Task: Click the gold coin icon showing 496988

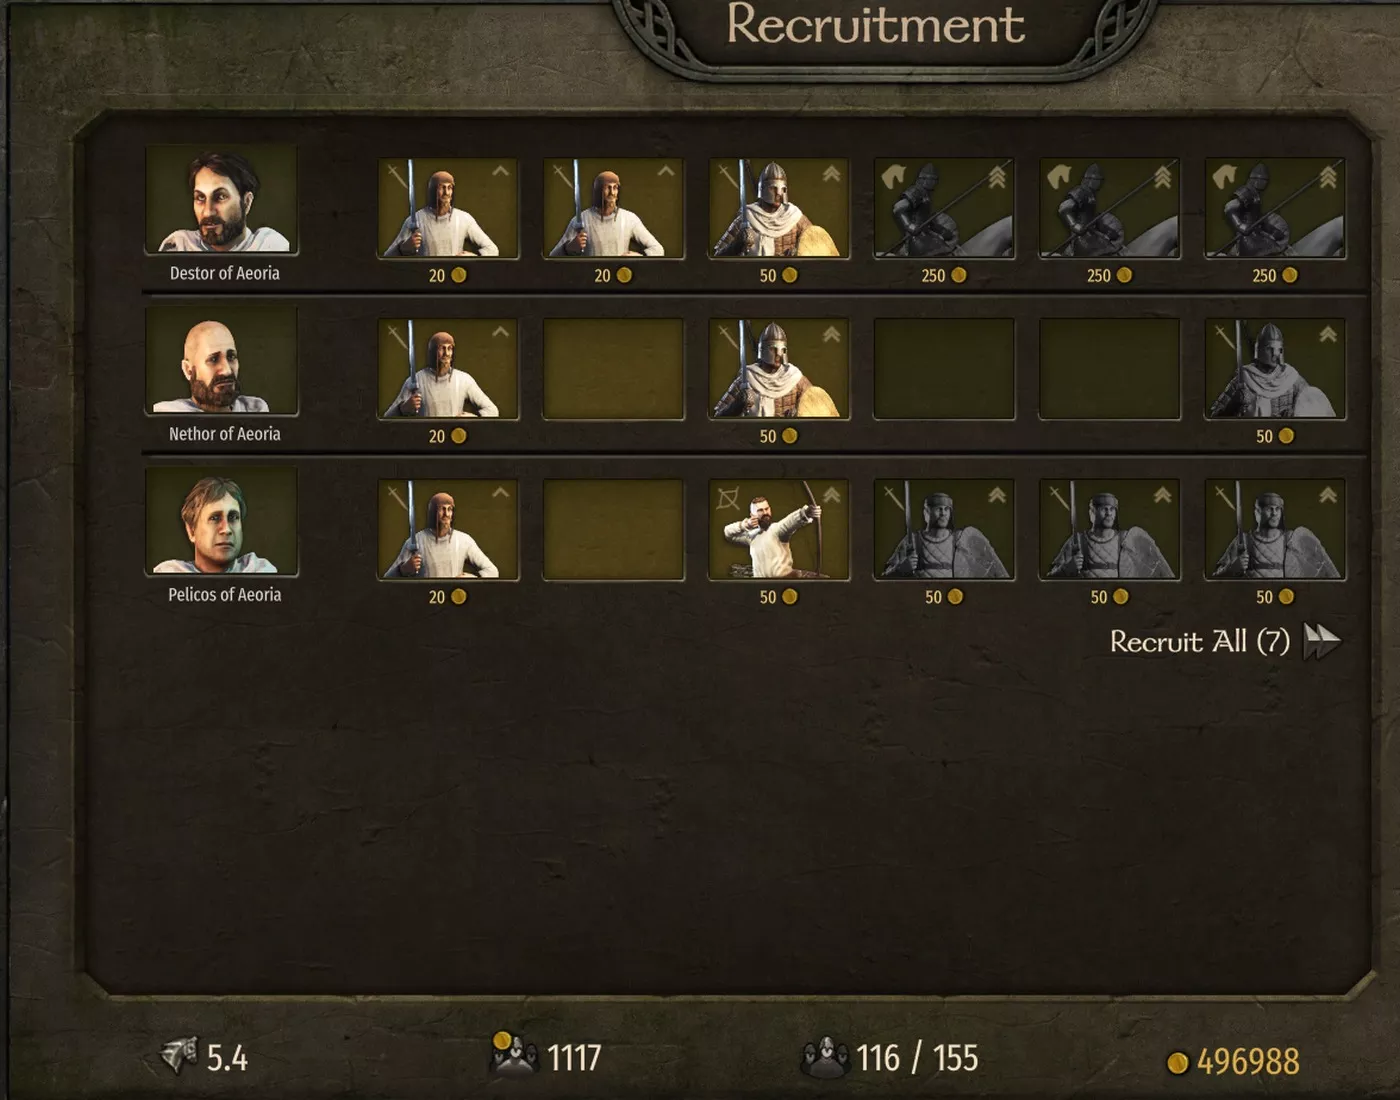Action: pos(1178,1062)
